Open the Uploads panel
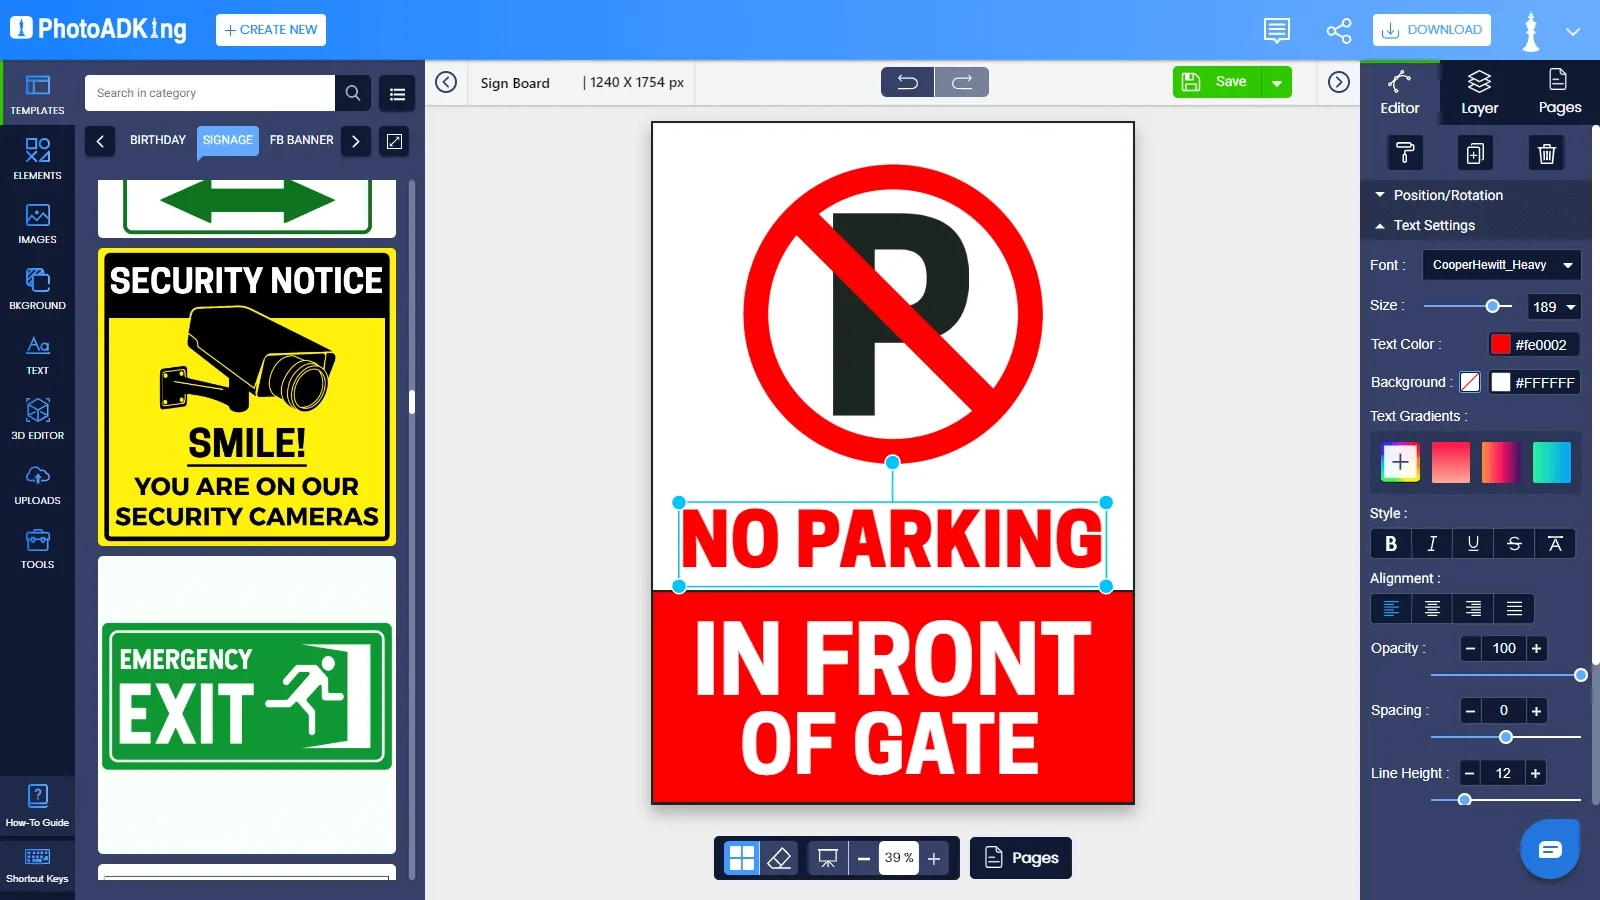This screenshot has height=900, width=1600. [37, 485]
